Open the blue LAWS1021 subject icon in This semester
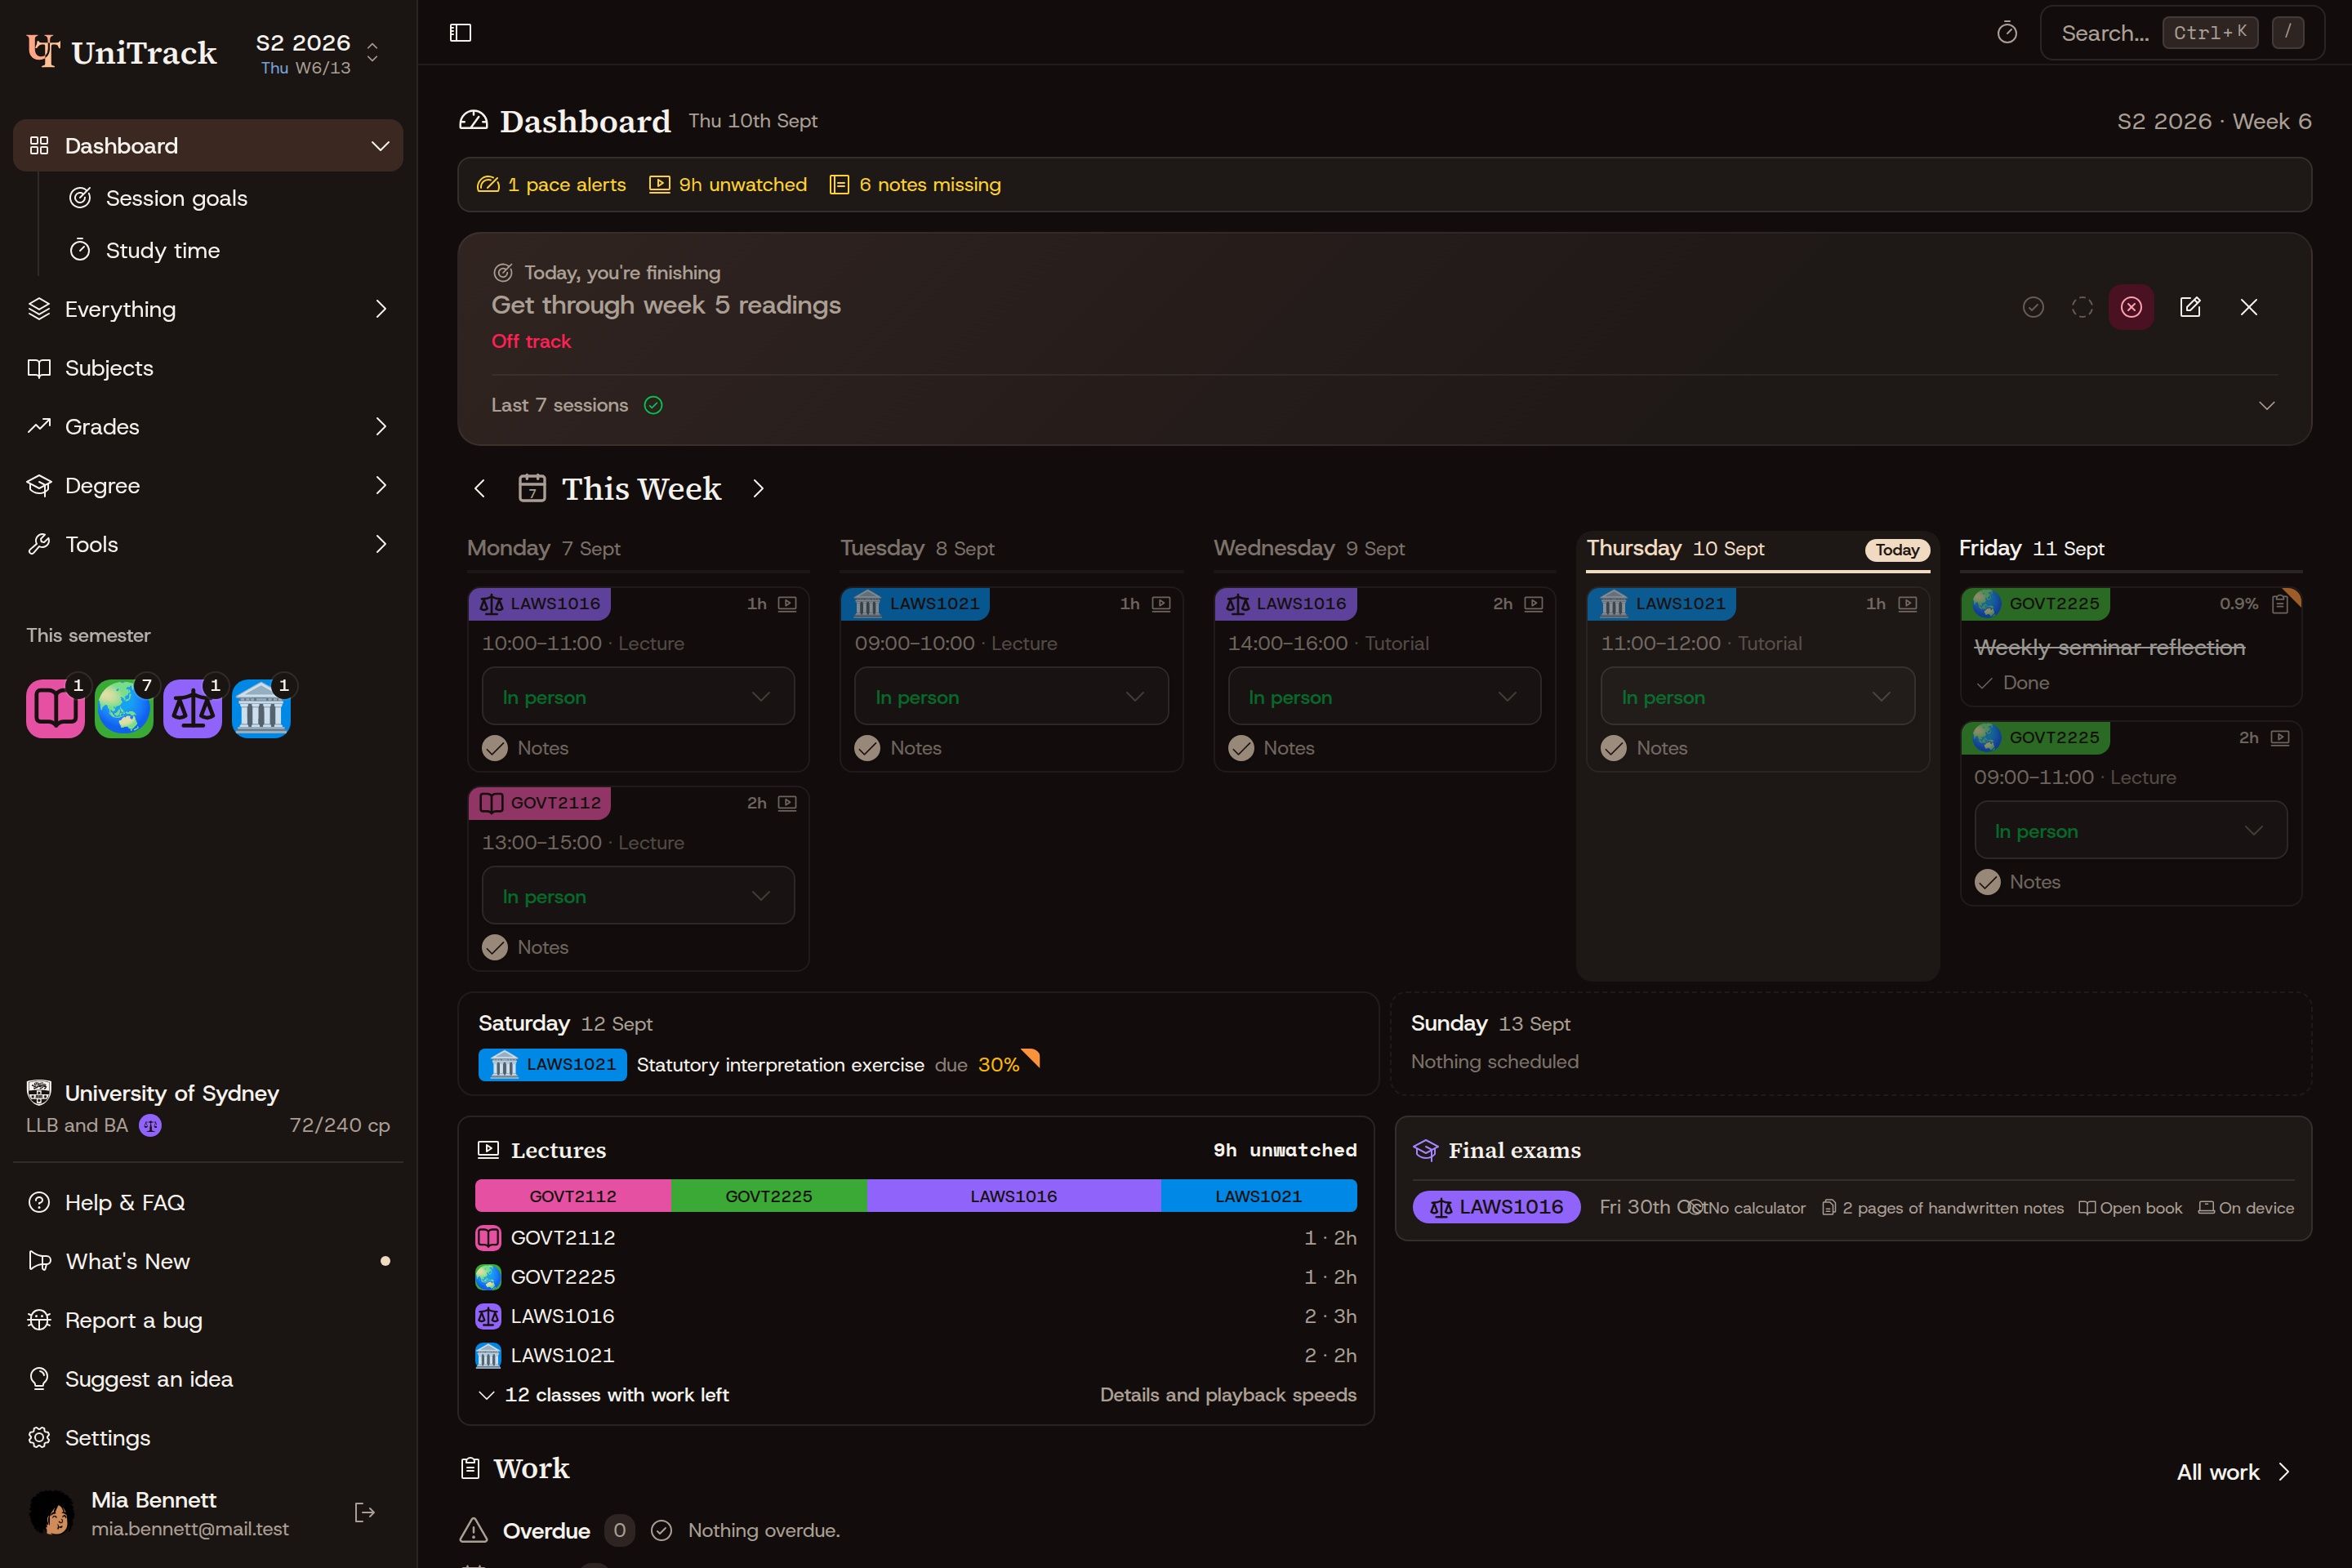2352x1568 pixels. point(261,708)
